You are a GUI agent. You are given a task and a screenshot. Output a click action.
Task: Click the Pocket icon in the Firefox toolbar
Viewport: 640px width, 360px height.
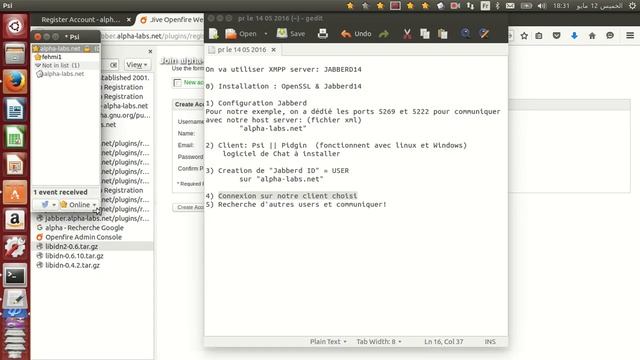[556, 36]
